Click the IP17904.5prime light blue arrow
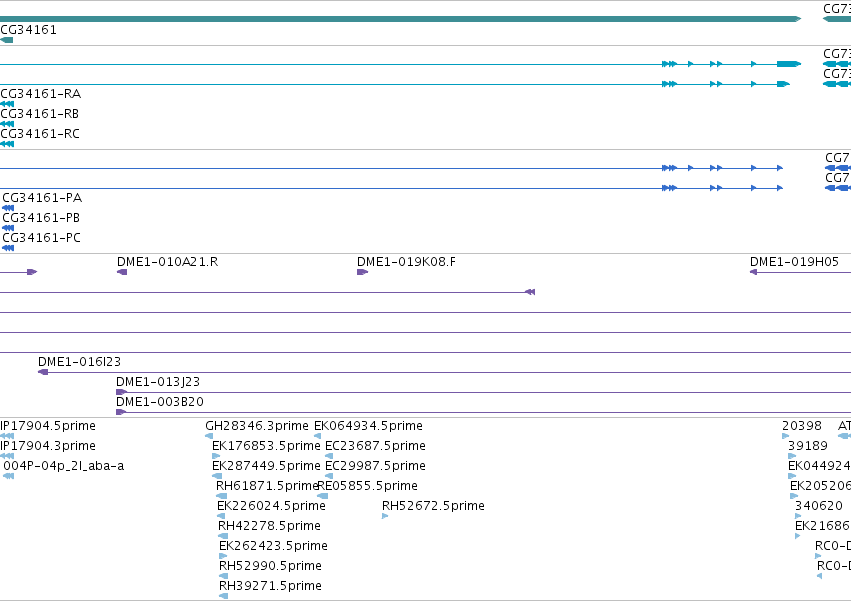The width and height of the screenshot is (851, 601). (x=7, y=436)
